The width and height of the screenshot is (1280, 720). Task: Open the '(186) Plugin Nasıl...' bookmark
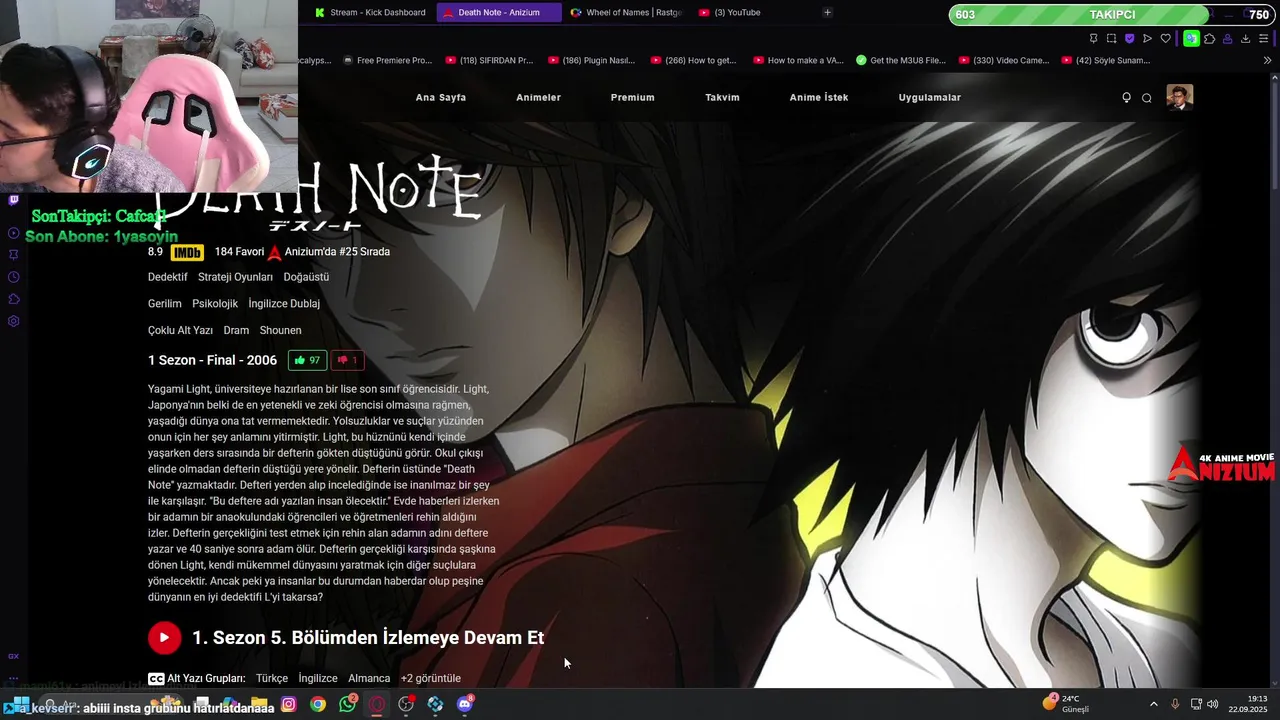(x=591, y=60)
